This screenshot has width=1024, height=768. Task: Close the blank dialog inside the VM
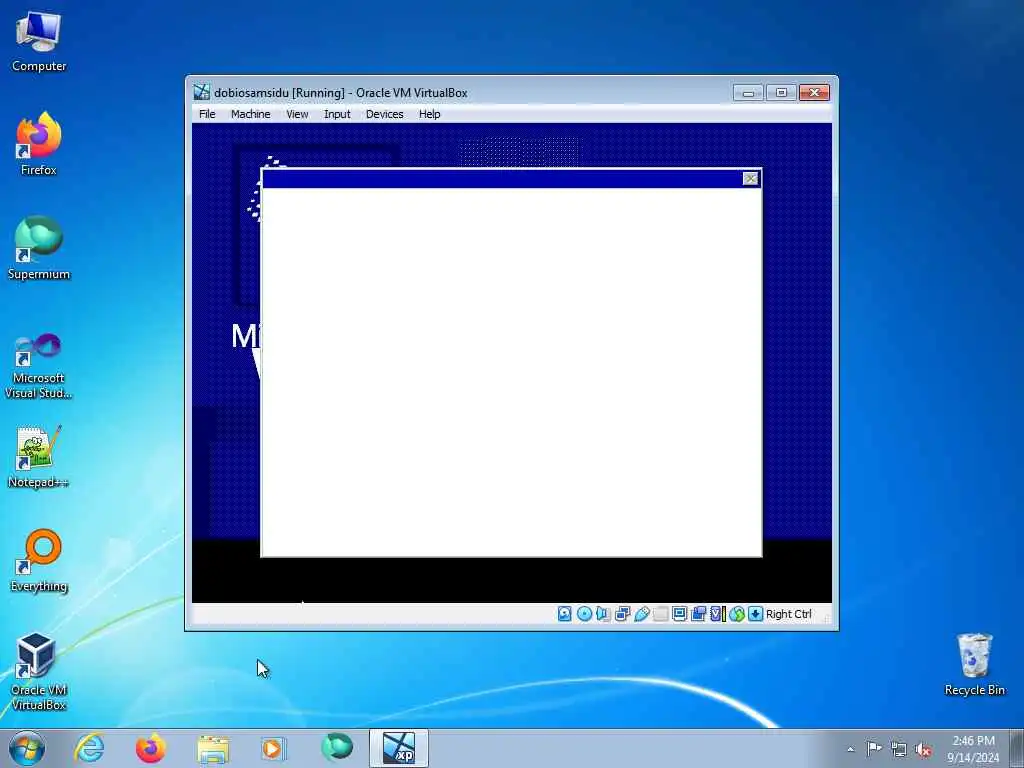(x=751, y=179)
